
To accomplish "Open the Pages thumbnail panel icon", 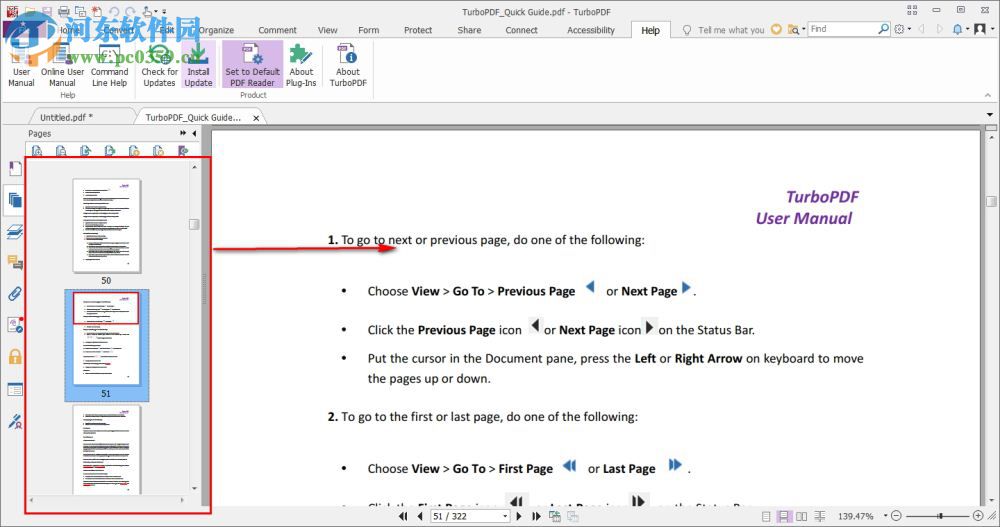I will pyautogui.click(x=15, y=200).
